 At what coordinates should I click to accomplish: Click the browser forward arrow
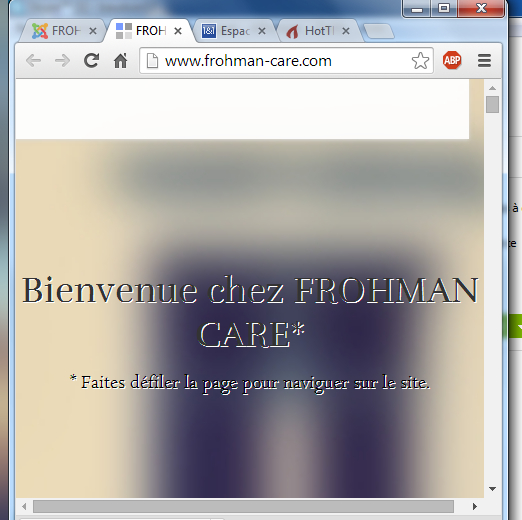point(62,61)
